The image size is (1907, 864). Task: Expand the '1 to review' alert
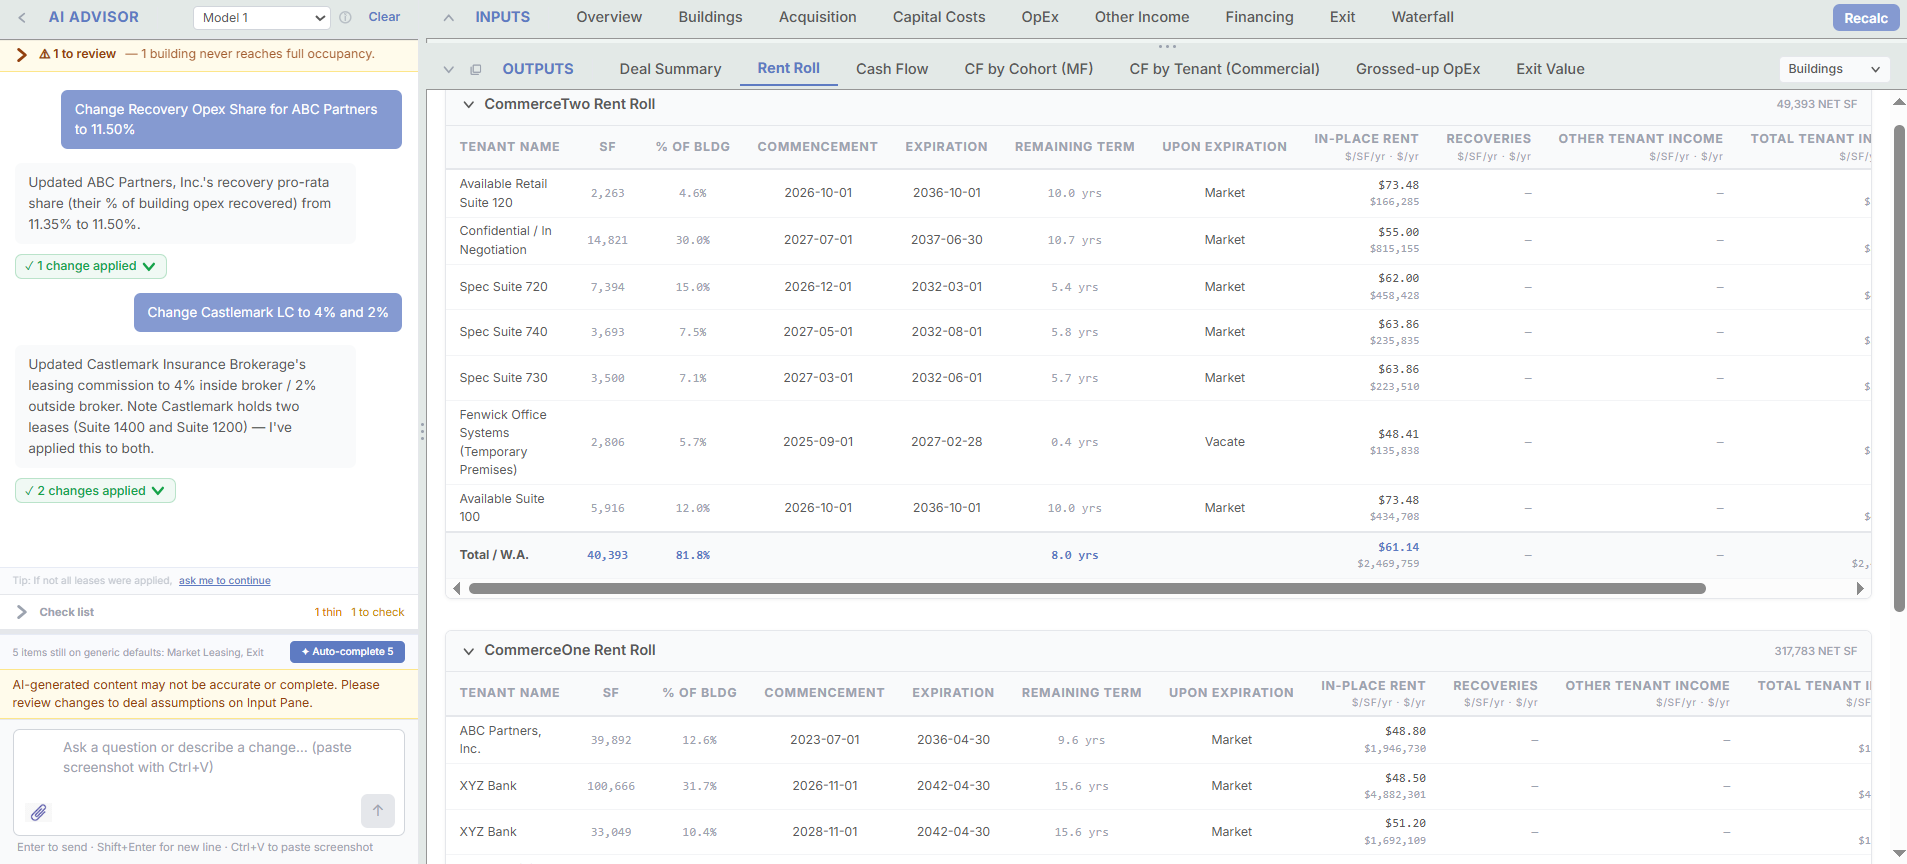[21, 54]
